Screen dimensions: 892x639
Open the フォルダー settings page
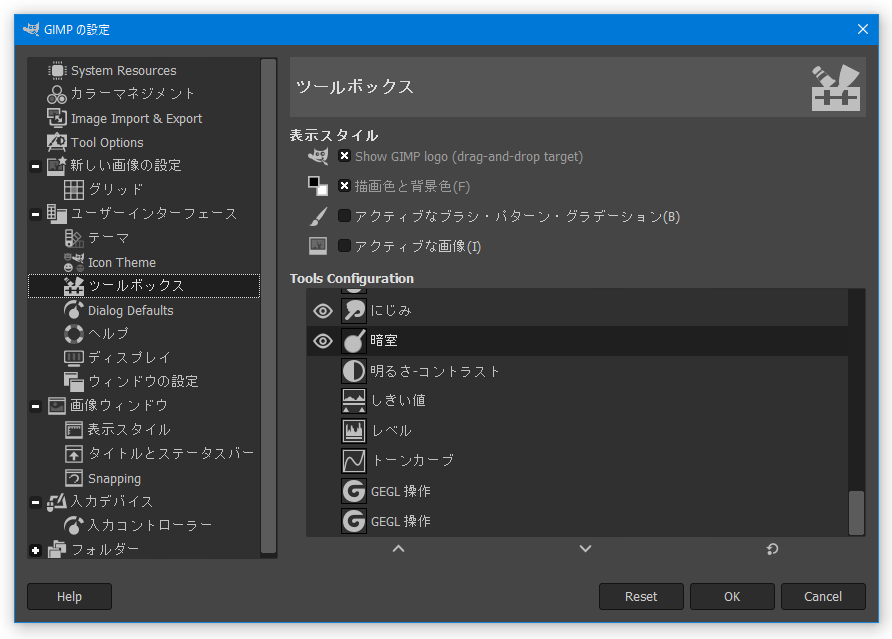coord(105,550)
